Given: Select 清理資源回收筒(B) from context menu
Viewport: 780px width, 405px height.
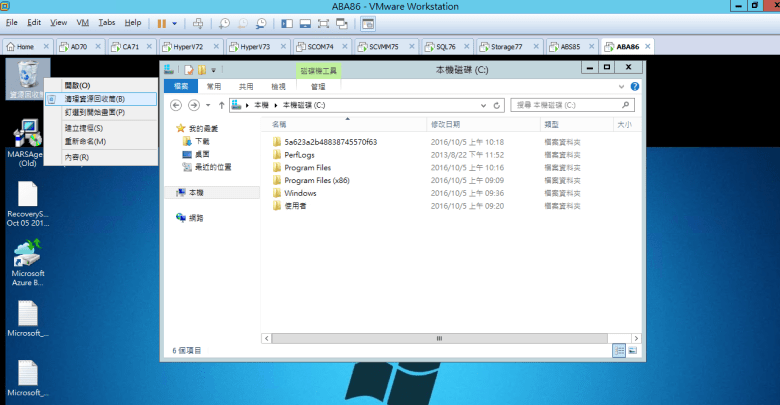Looking at the screenshot, I should [95, 99].
